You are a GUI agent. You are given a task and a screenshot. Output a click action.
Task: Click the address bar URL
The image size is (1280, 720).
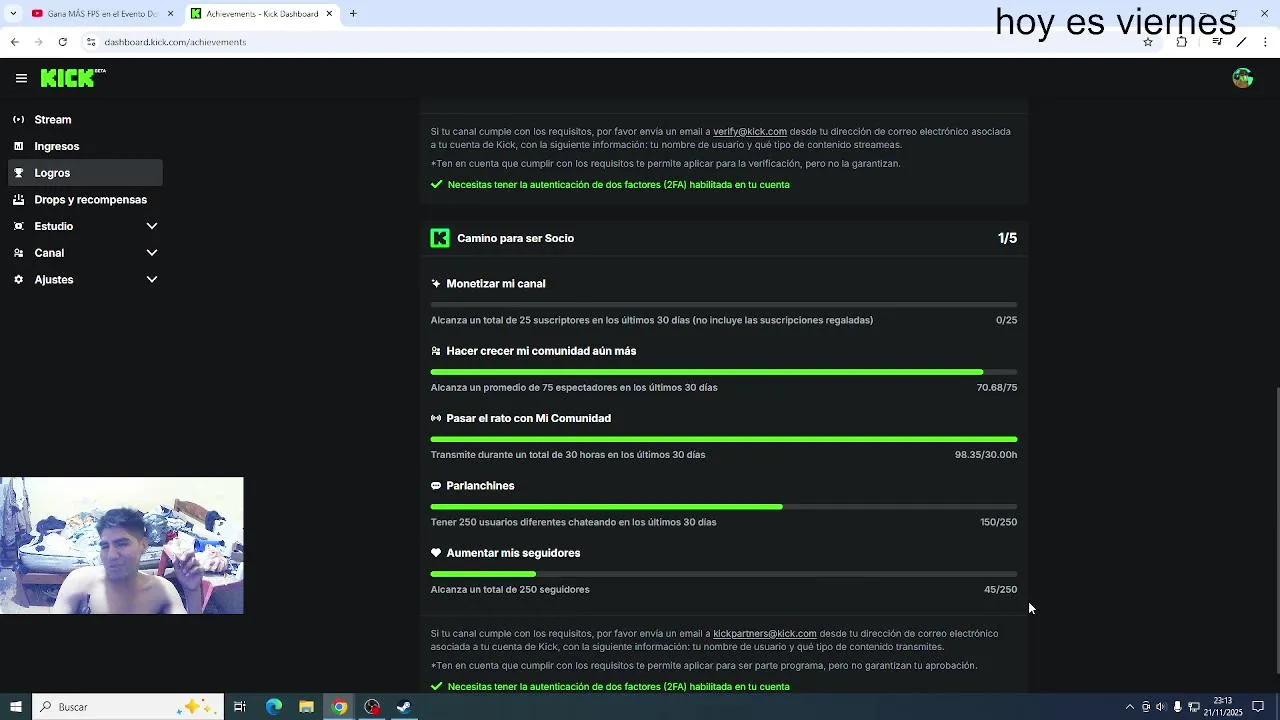click(x=175, y=42)
